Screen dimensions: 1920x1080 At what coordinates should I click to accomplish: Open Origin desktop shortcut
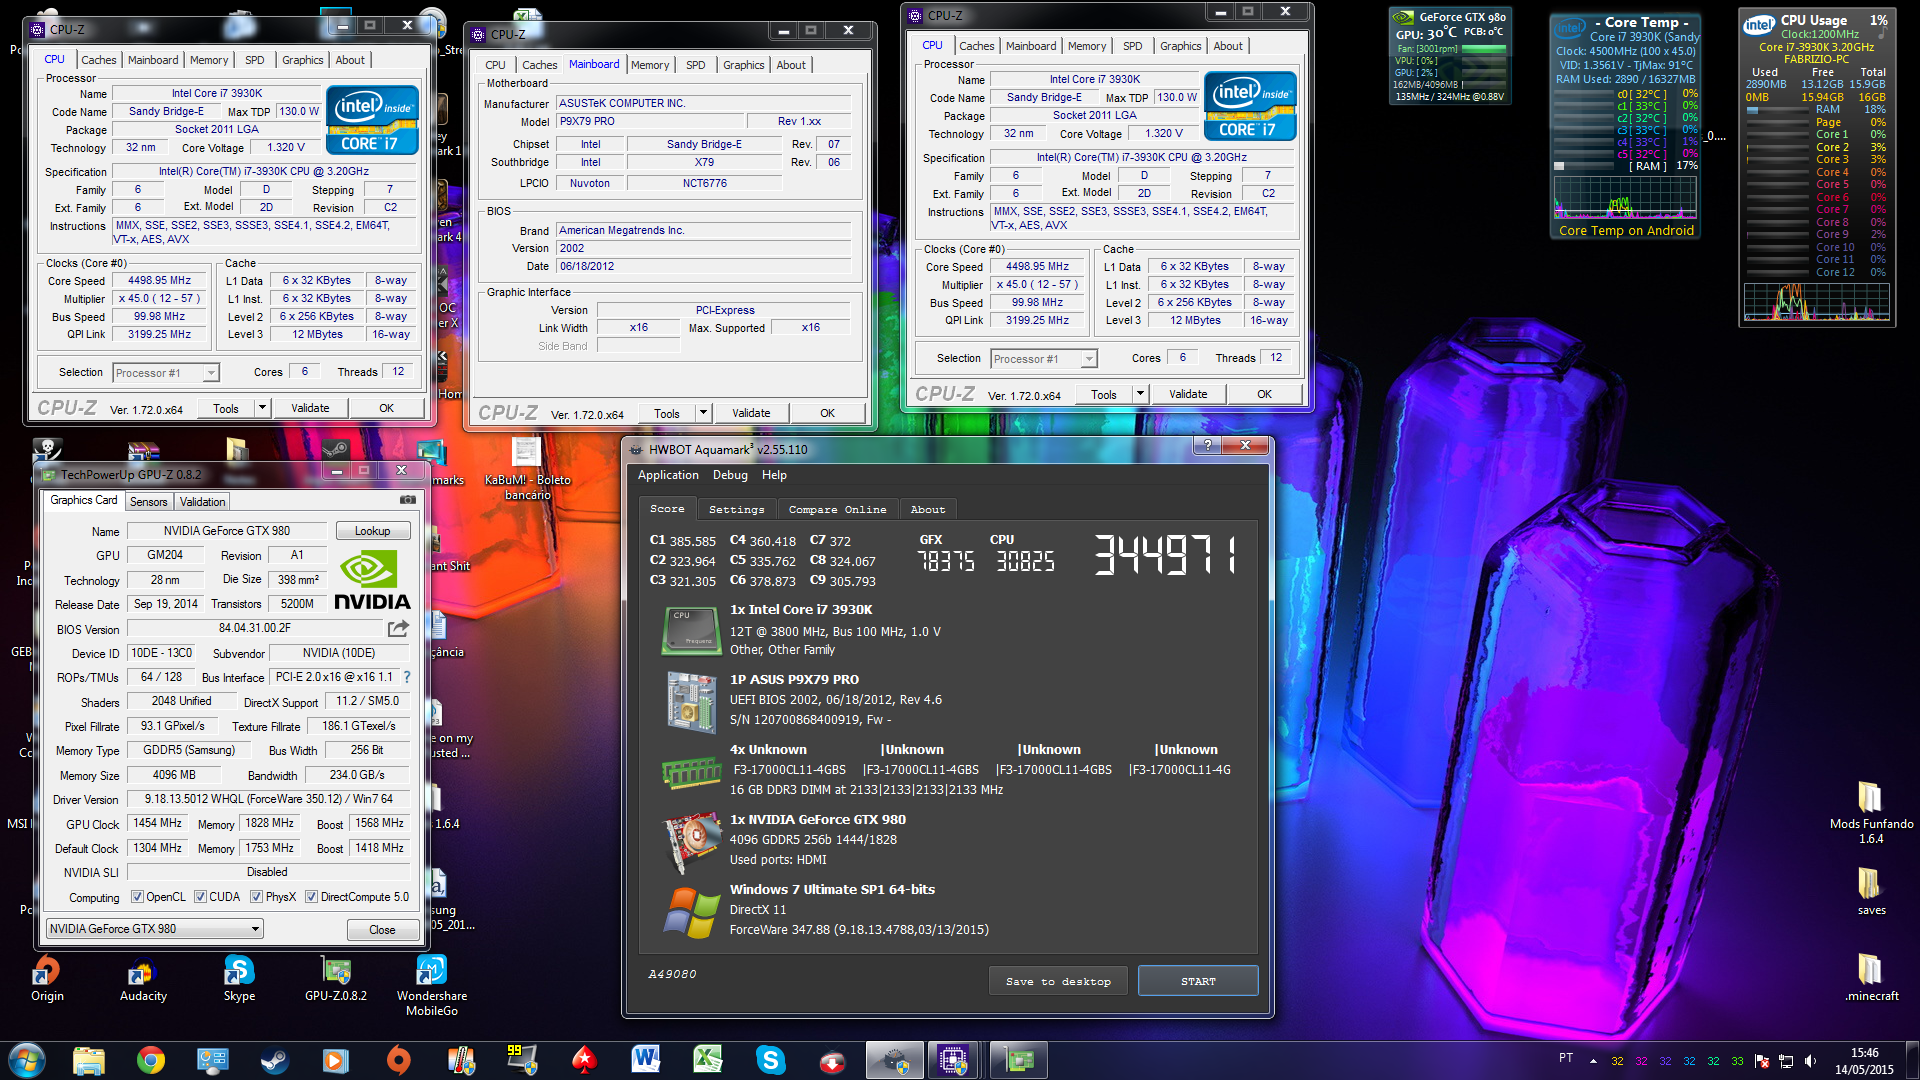[x=47, y=979]
